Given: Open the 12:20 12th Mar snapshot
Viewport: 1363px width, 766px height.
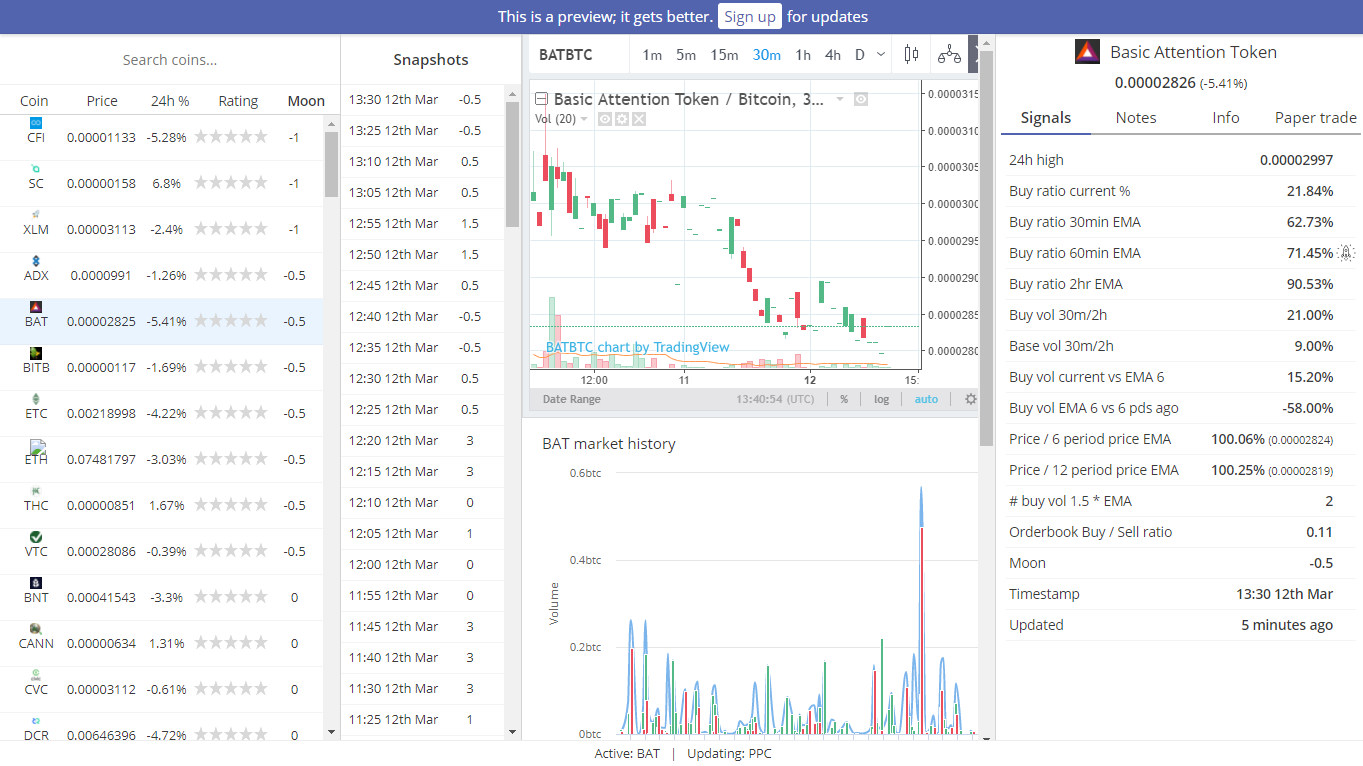Looking at the screenshot, I should coord(422,440).
